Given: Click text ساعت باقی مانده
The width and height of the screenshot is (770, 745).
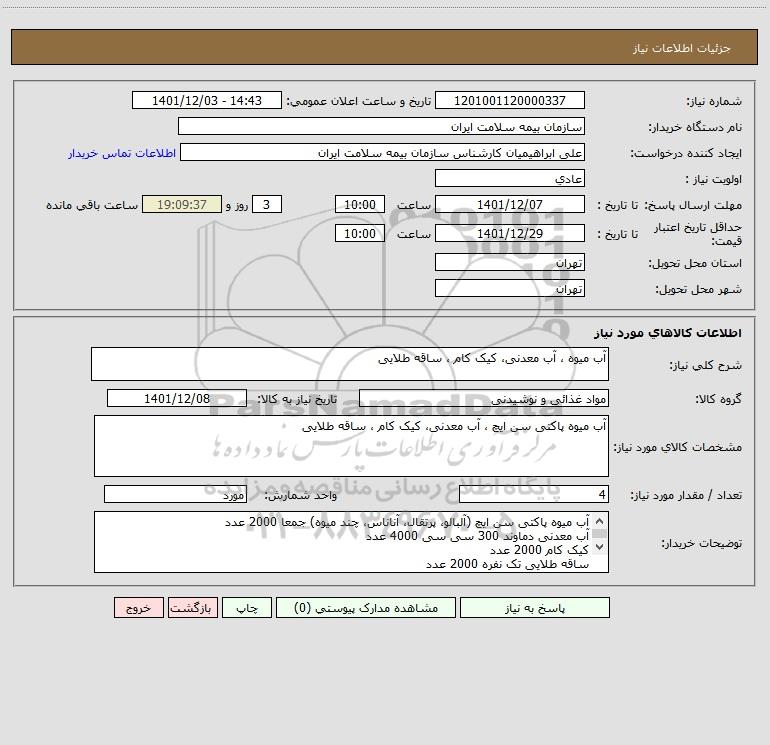Looking at the screenshot, I should [92, 205].
